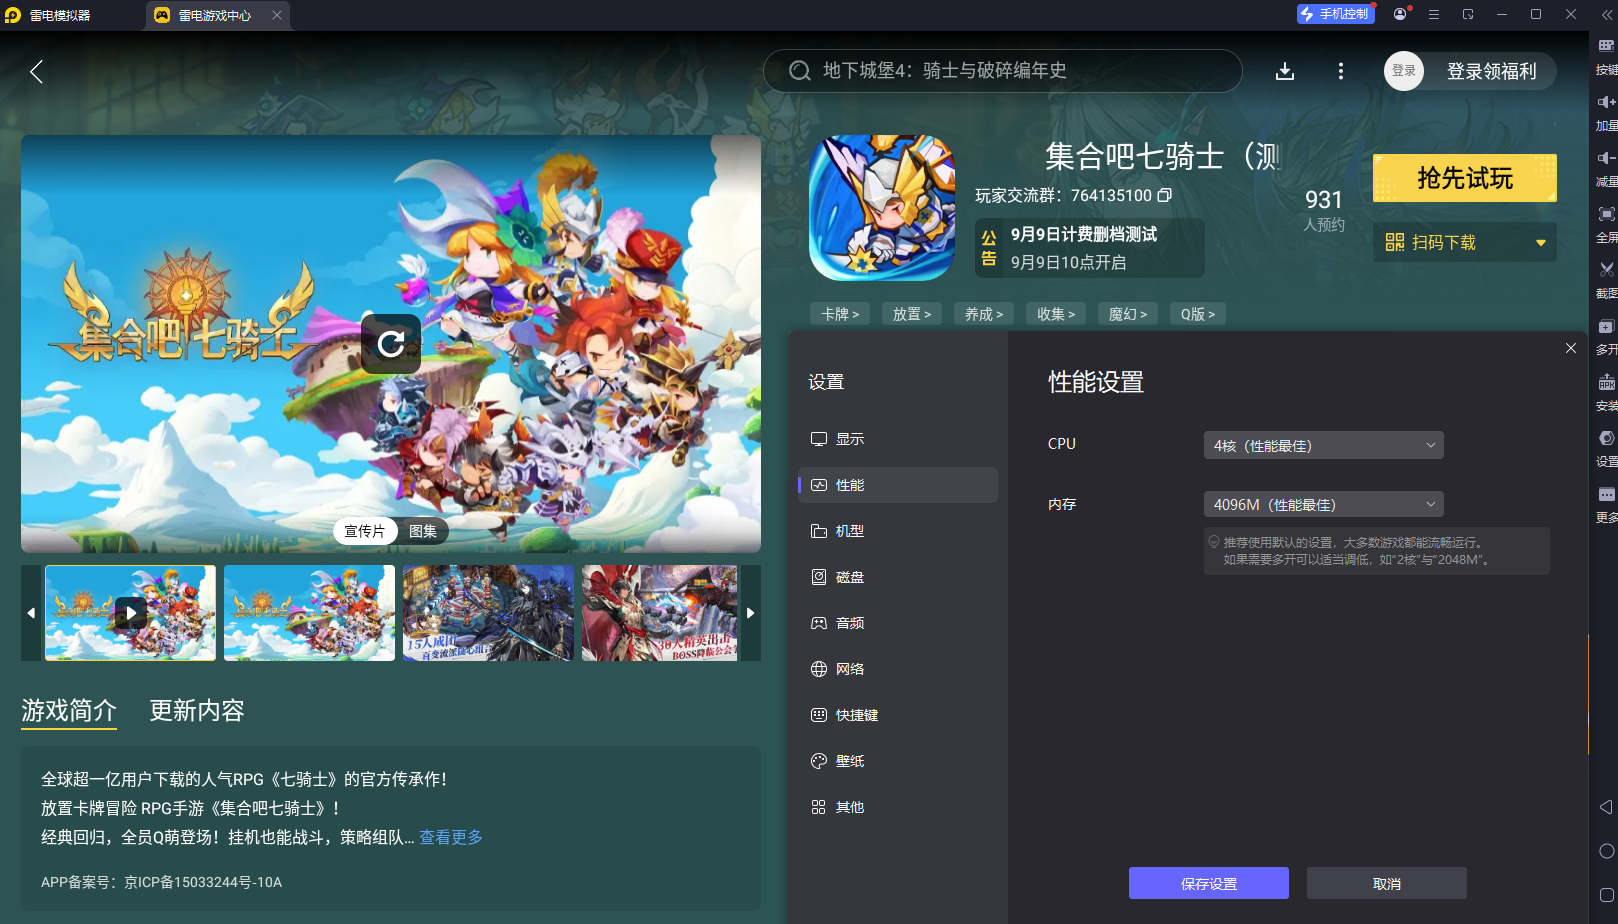This screenshot has height=924, width=1618.
Task: Open 壁纸 settings section
Action: (x=898, y=761)
